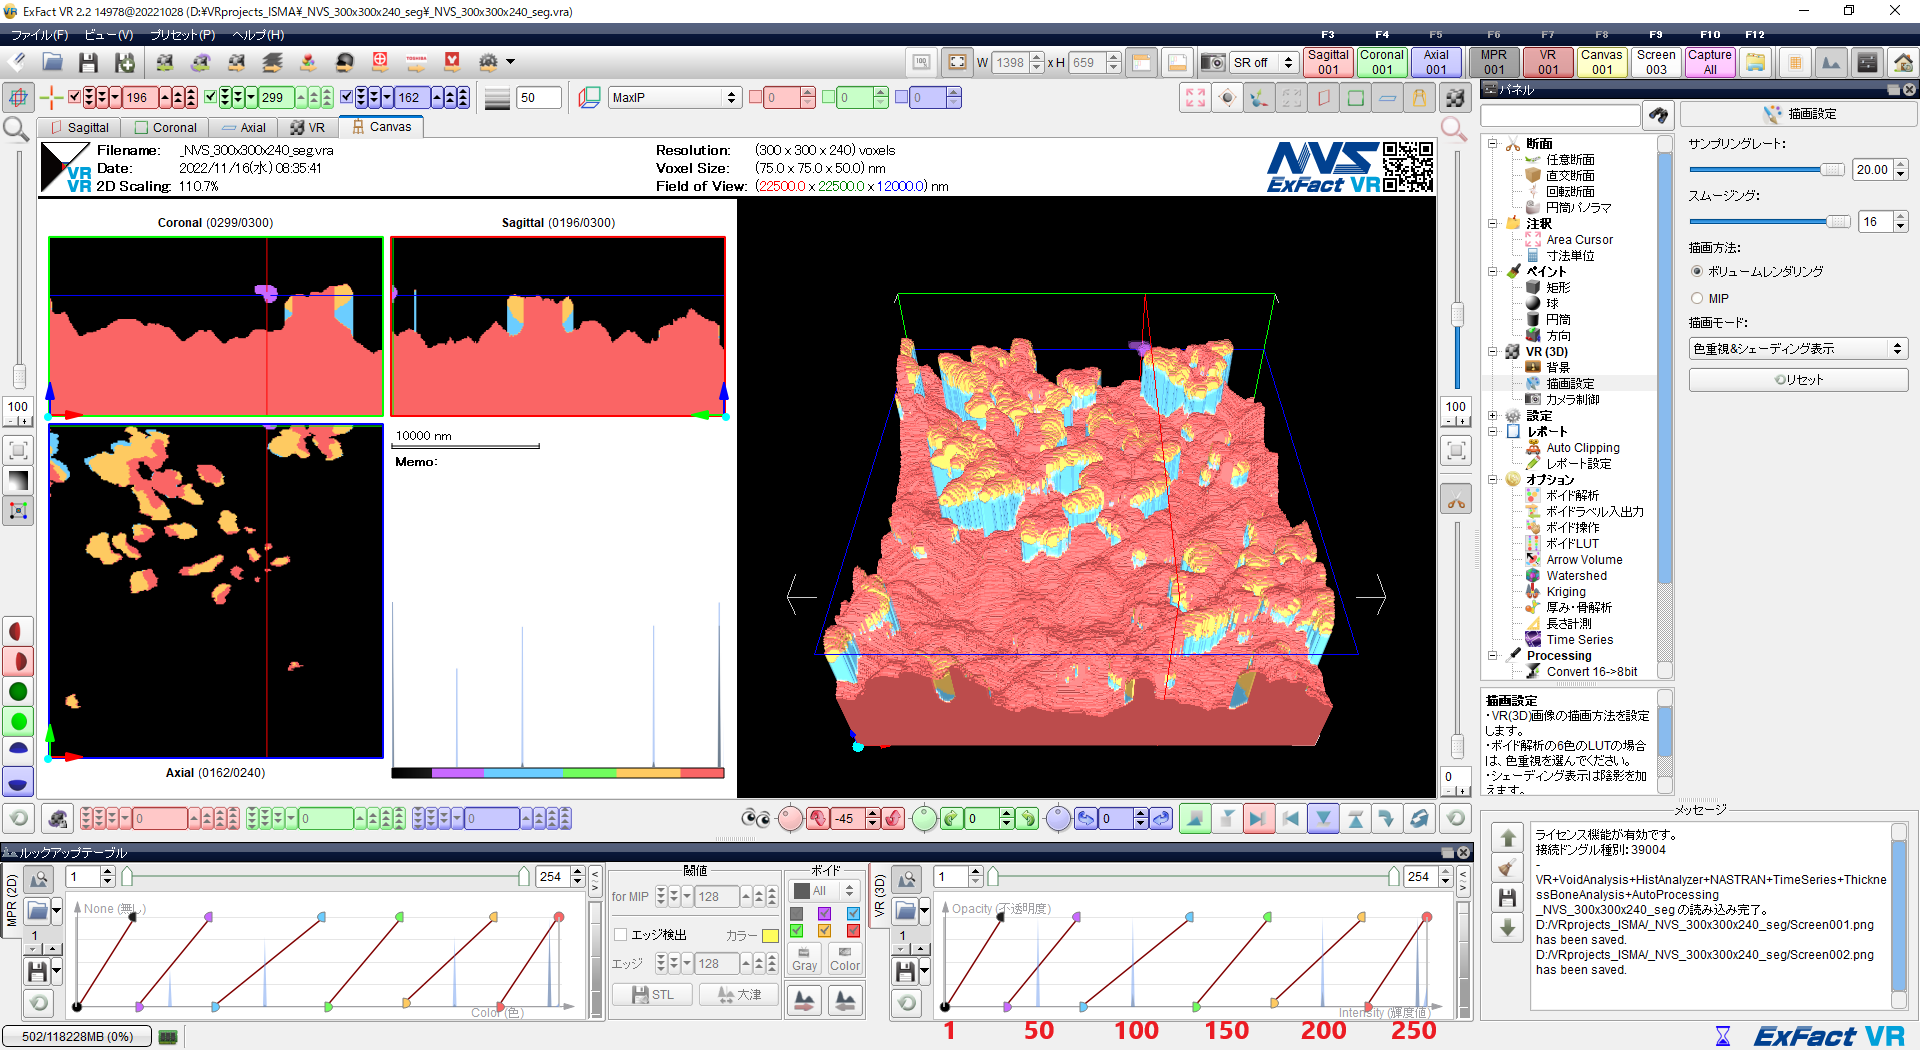Click the STL export button
Viewport: 1920px width, 1050px height.
click(652, 995)
